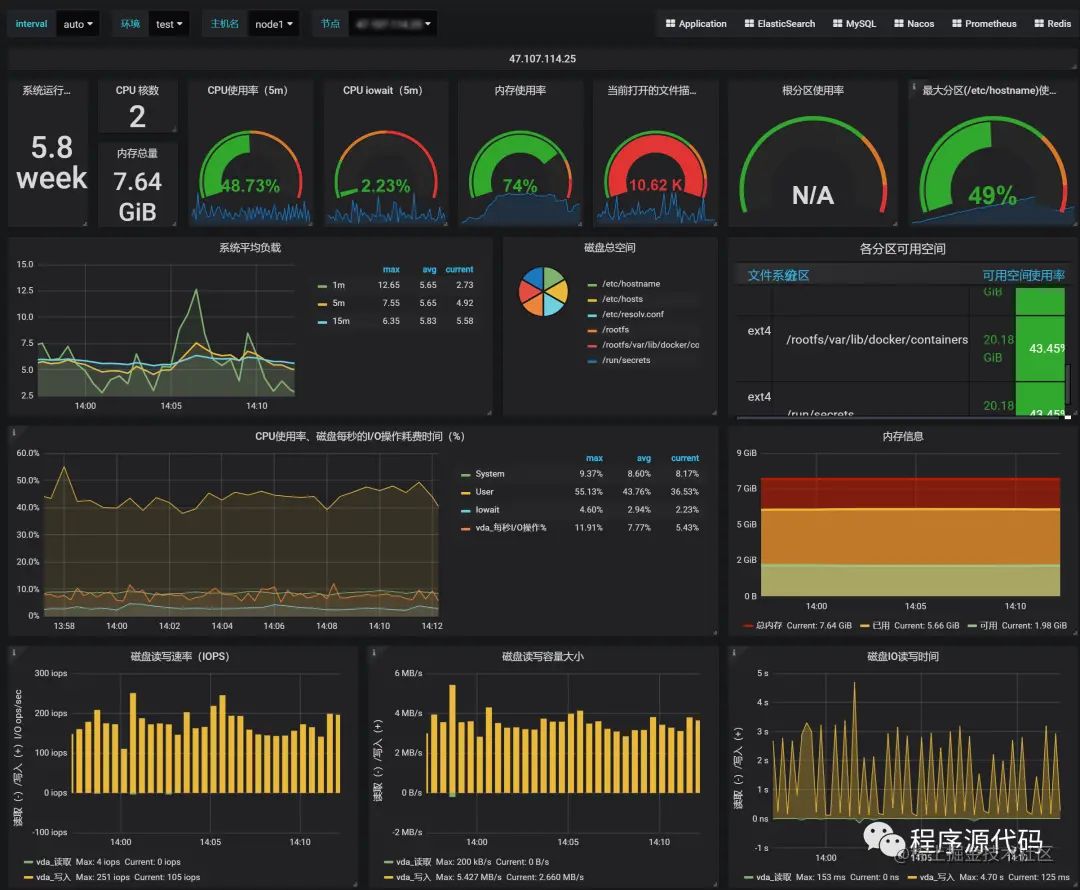1080x890 pixels.
Task: Open the 环境 dropdown set to test
Action: click(x=169, y=24)
